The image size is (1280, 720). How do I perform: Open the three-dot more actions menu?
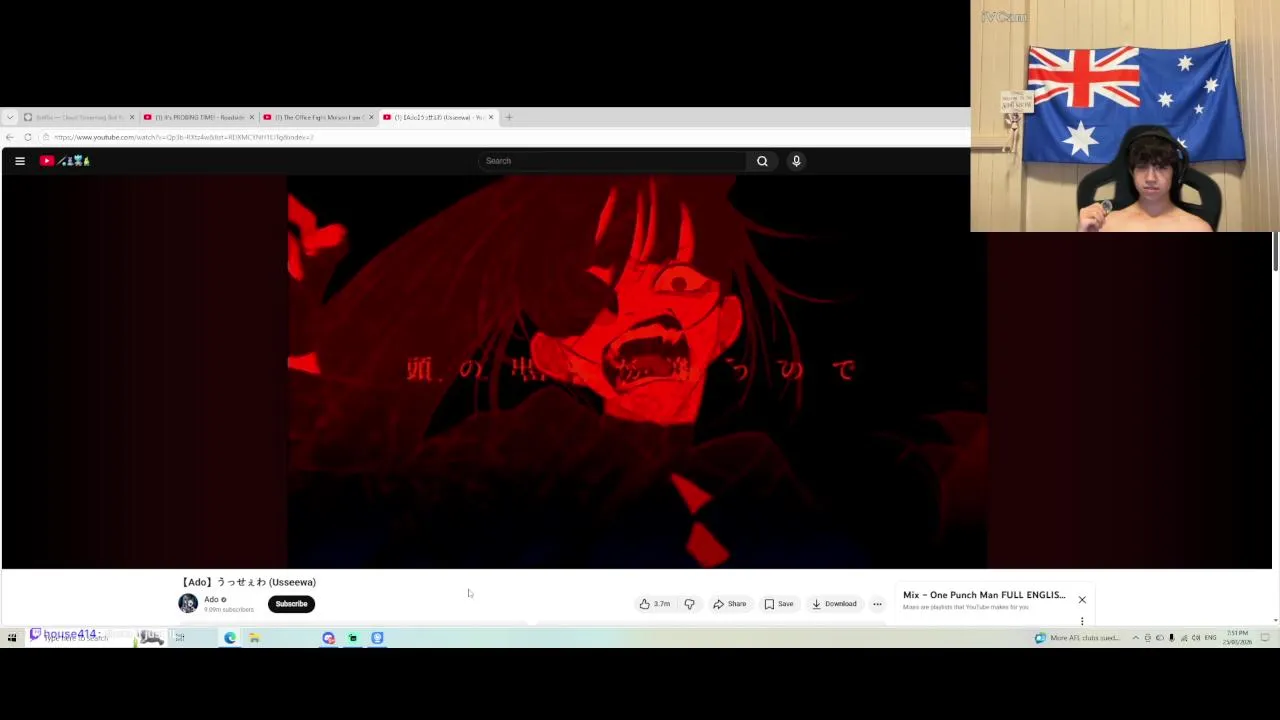pos(877,604)
